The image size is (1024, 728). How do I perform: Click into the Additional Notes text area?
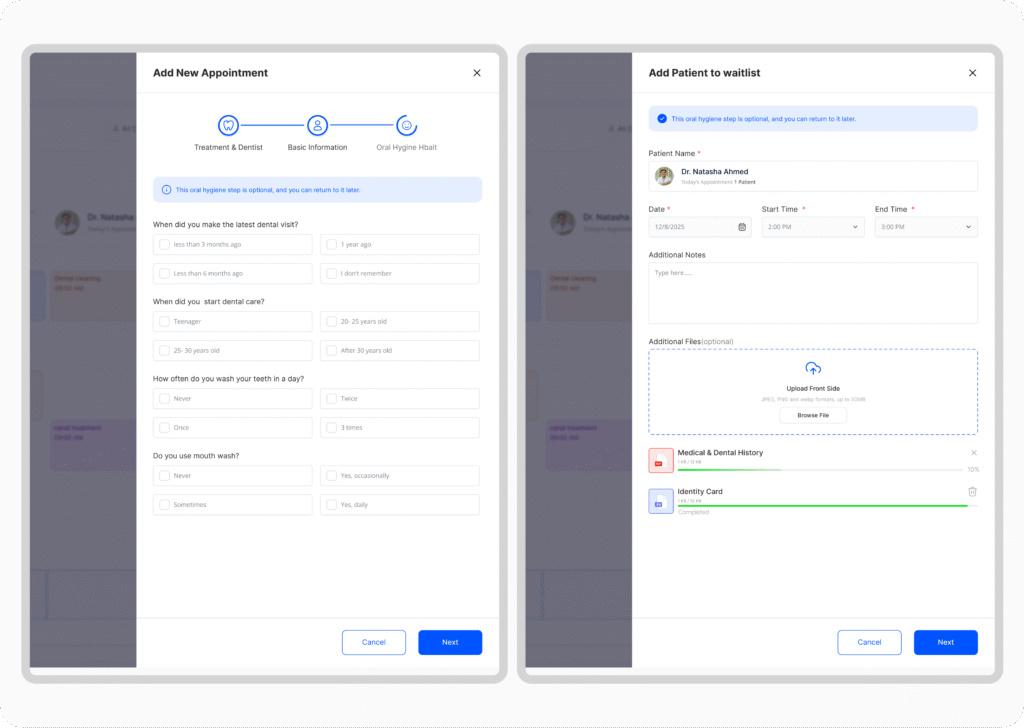pos(812,293)
